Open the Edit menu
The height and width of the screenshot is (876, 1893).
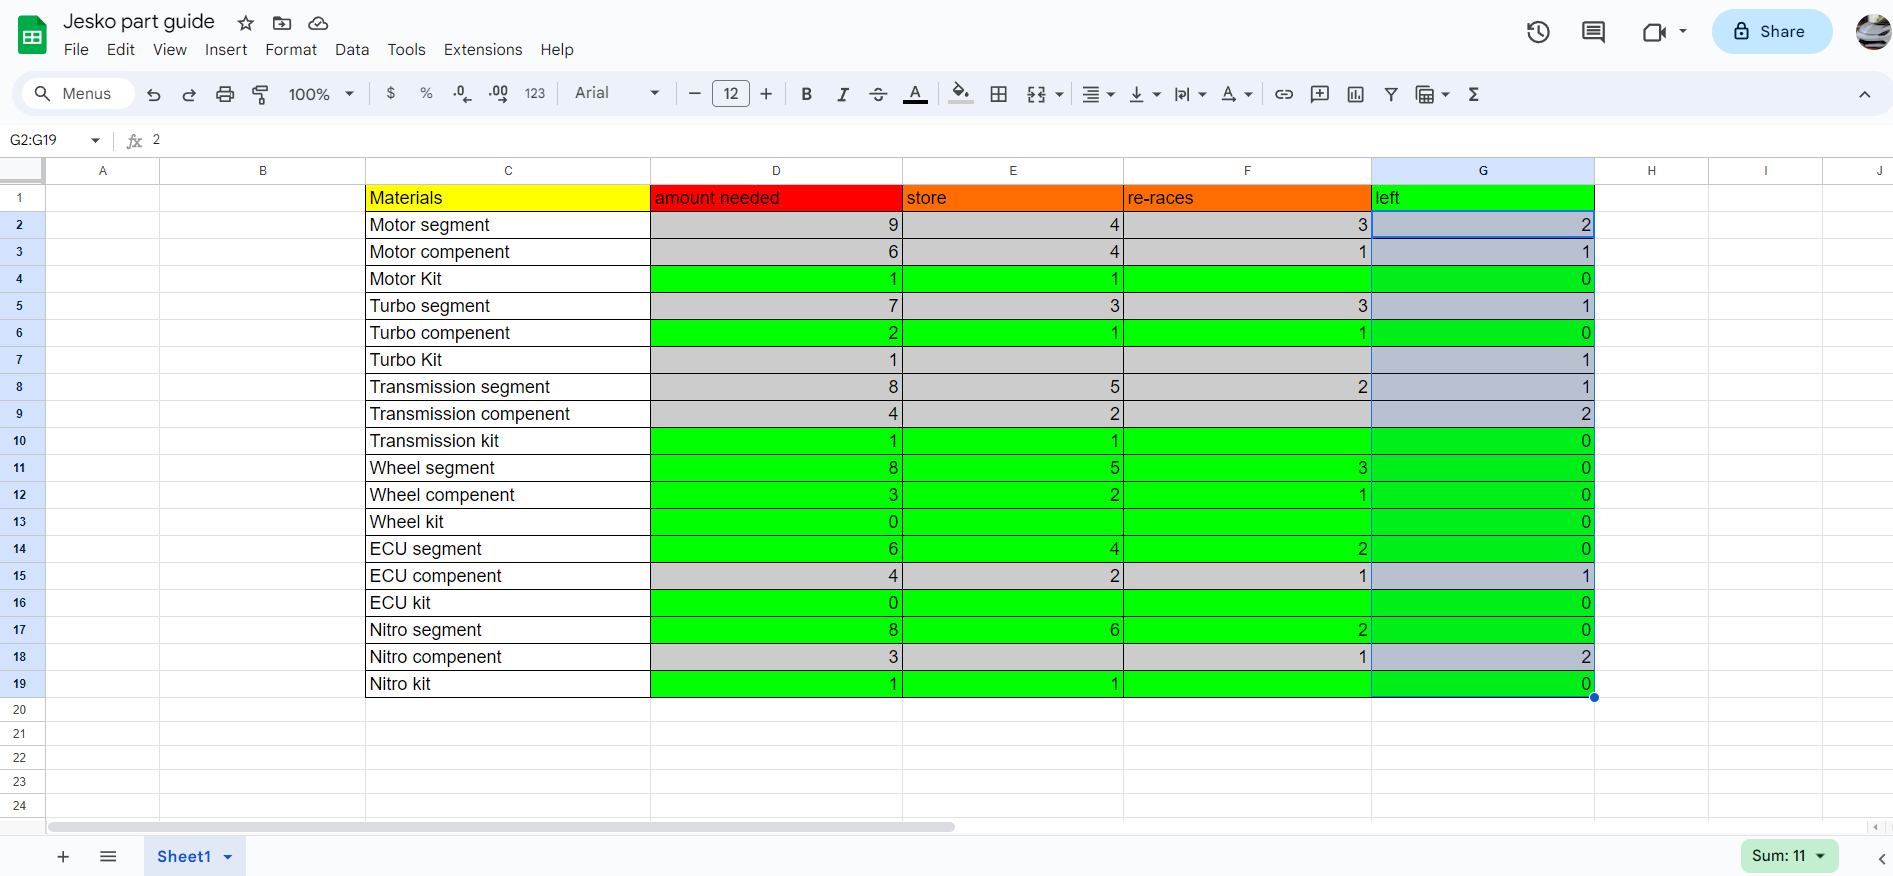coord(121,49)
